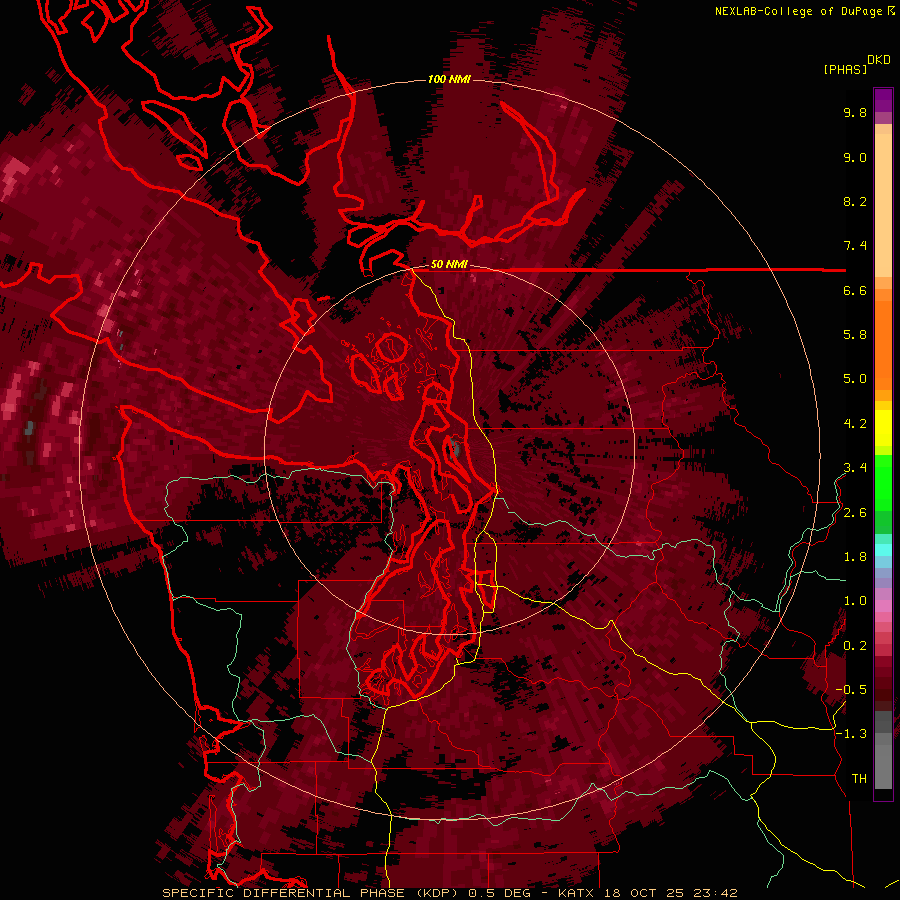Click the 0.5 DEG elevation text
The height and width of the screenshot is (900, 900).
(x=499, y=893)
